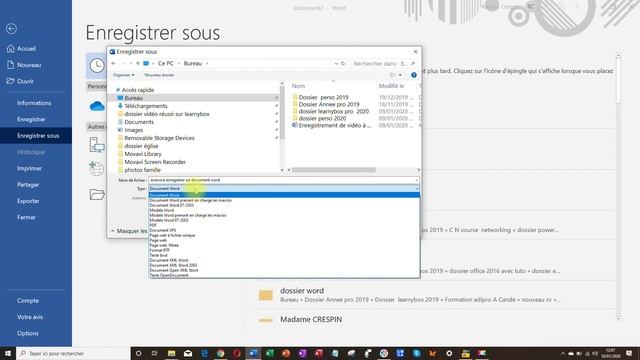
Task: Click Fermer in the left menu
Action: (x=27, y=217)
